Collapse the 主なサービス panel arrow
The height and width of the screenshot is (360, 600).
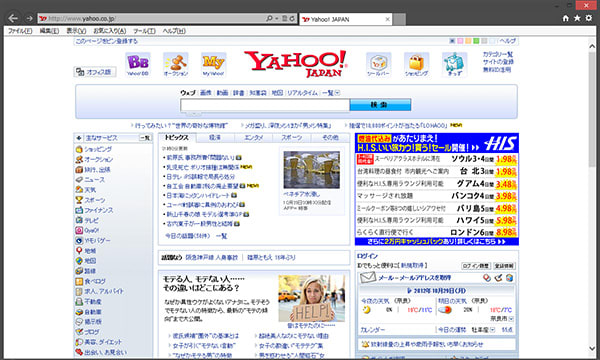point(78,138)
